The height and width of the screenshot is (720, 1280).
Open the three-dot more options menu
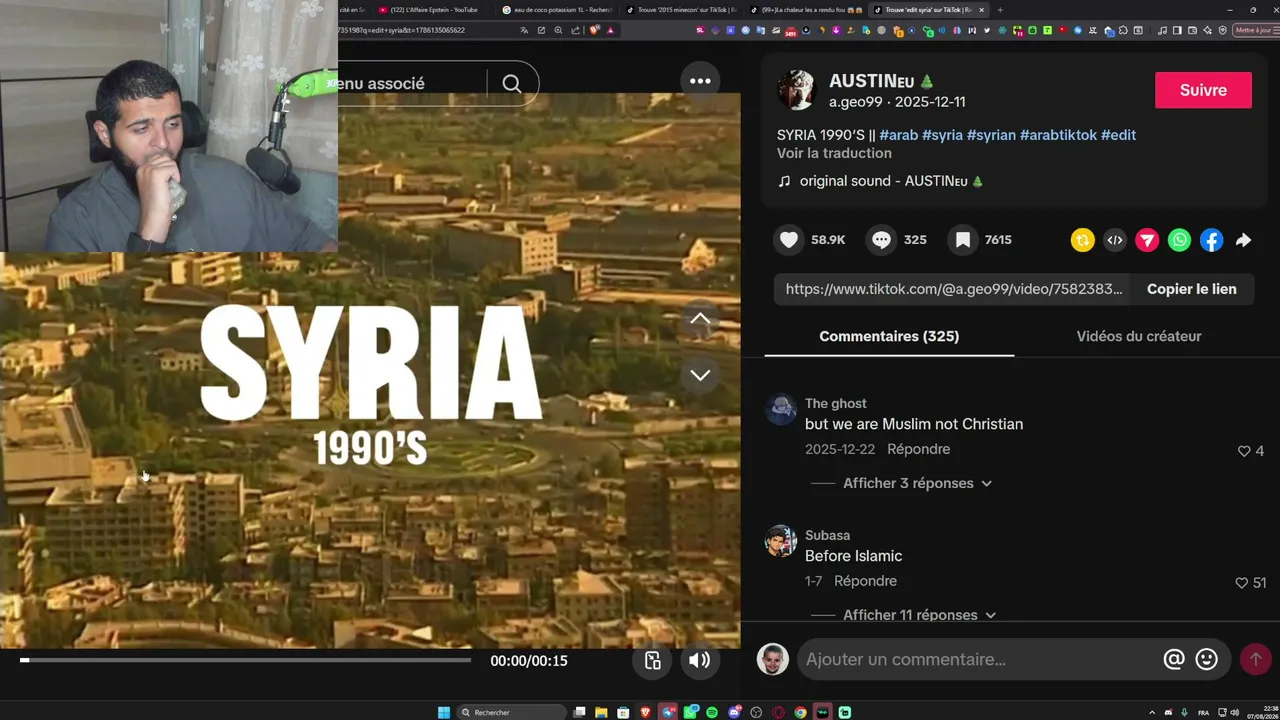click(x=700, y=81)
